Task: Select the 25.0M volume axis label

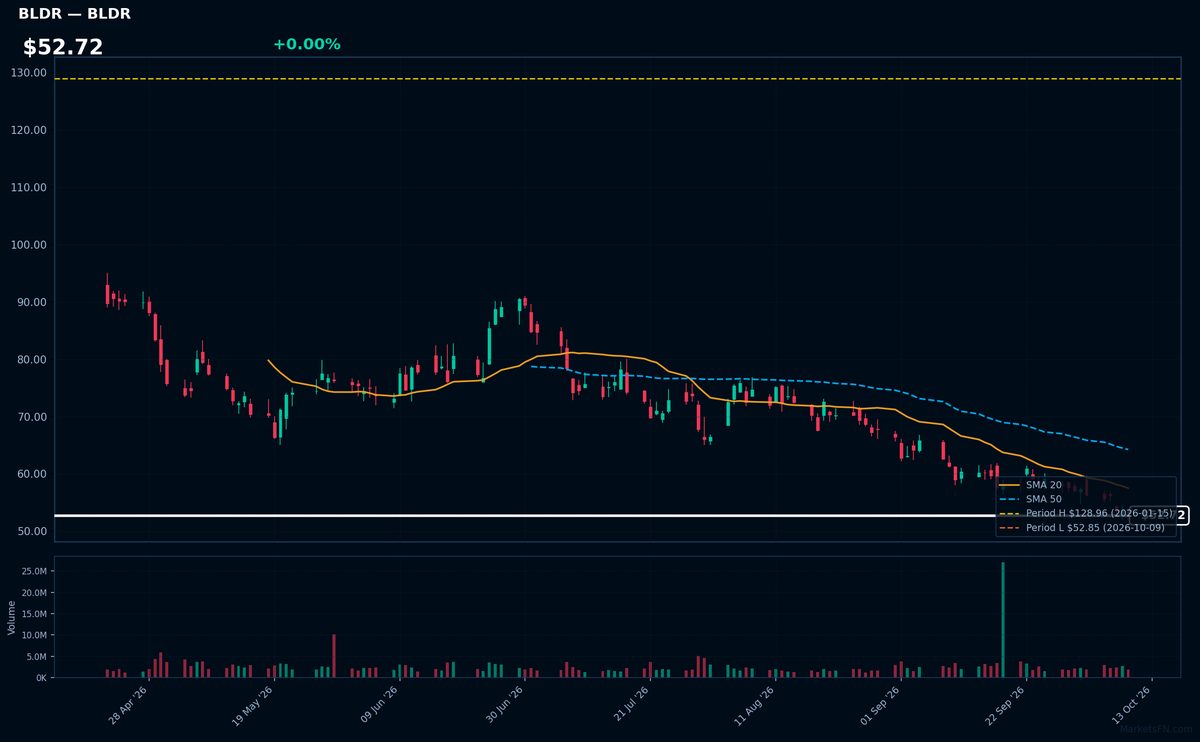Action: coord(34,571)
